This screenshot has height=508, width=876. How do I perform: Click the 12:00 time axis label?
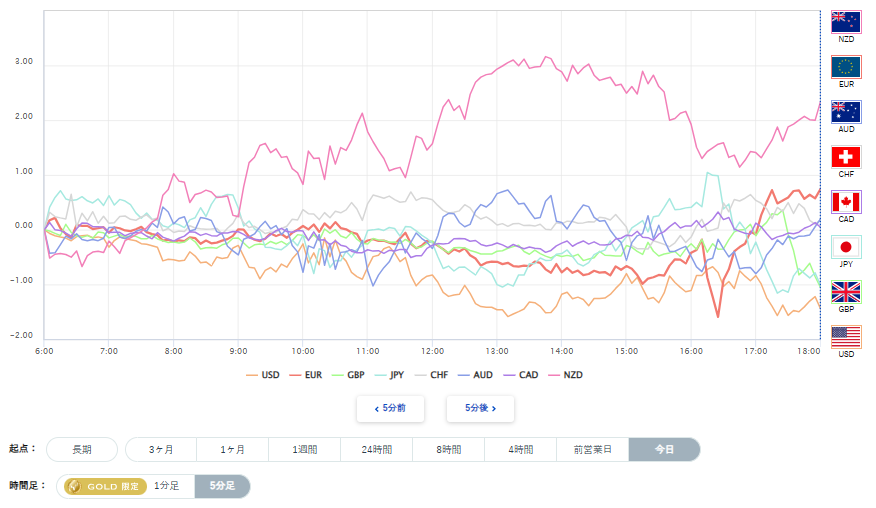pyautogui.click(x=432, y=351)
